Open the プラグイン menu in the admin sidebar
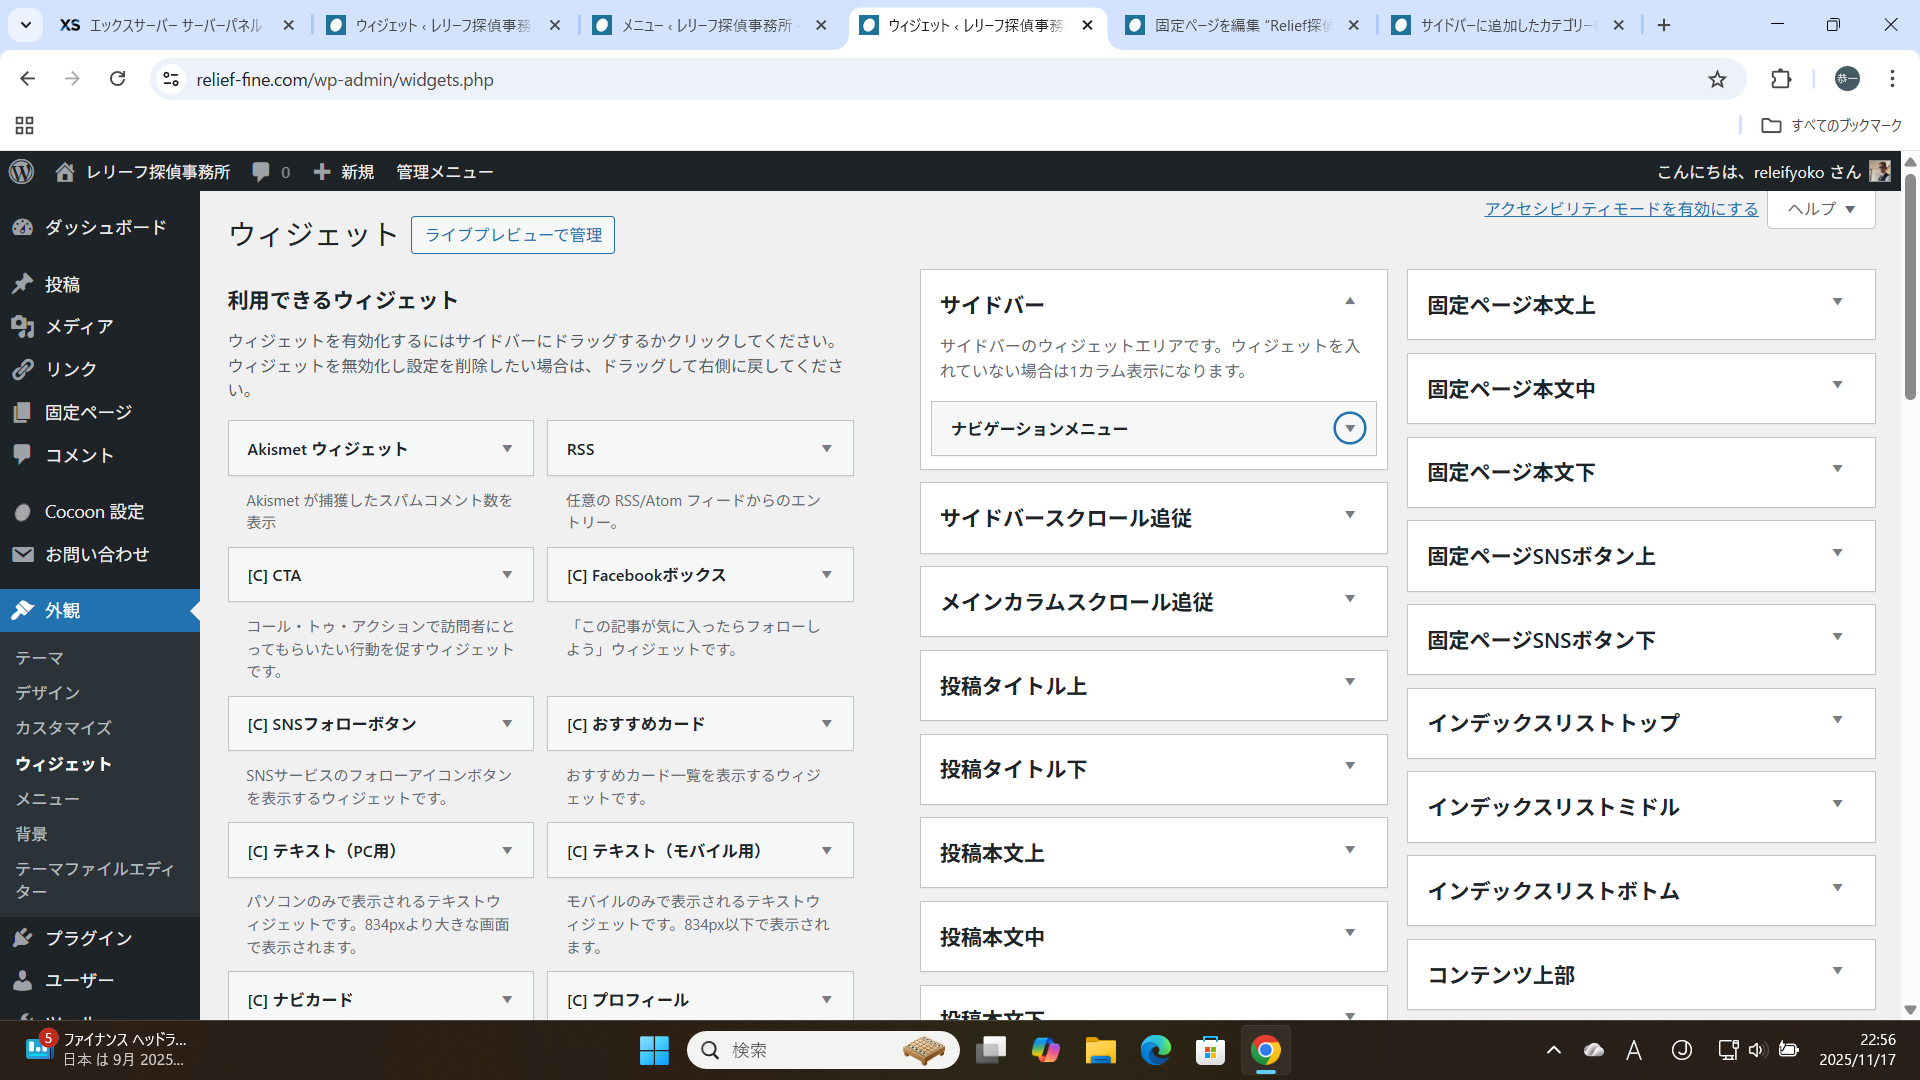 pos(88,938)
